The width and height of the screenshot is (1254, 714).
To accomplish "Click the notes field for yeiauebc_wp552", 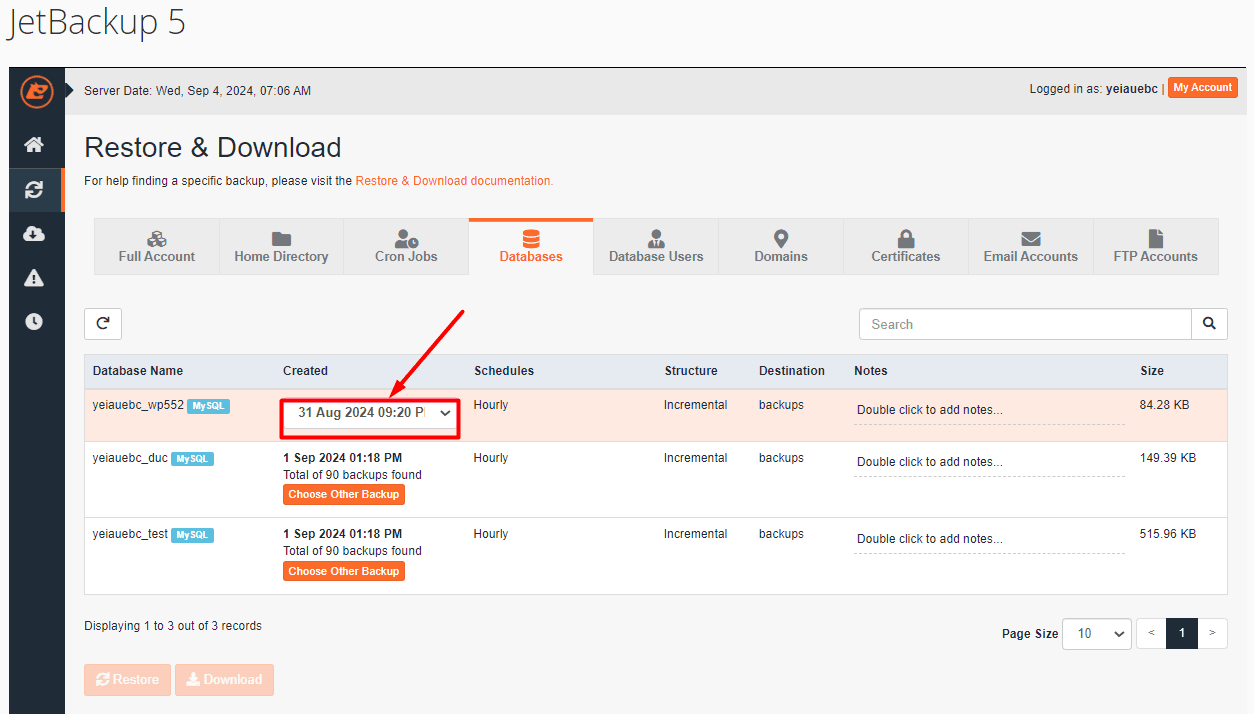I will (x=989, y=410).
